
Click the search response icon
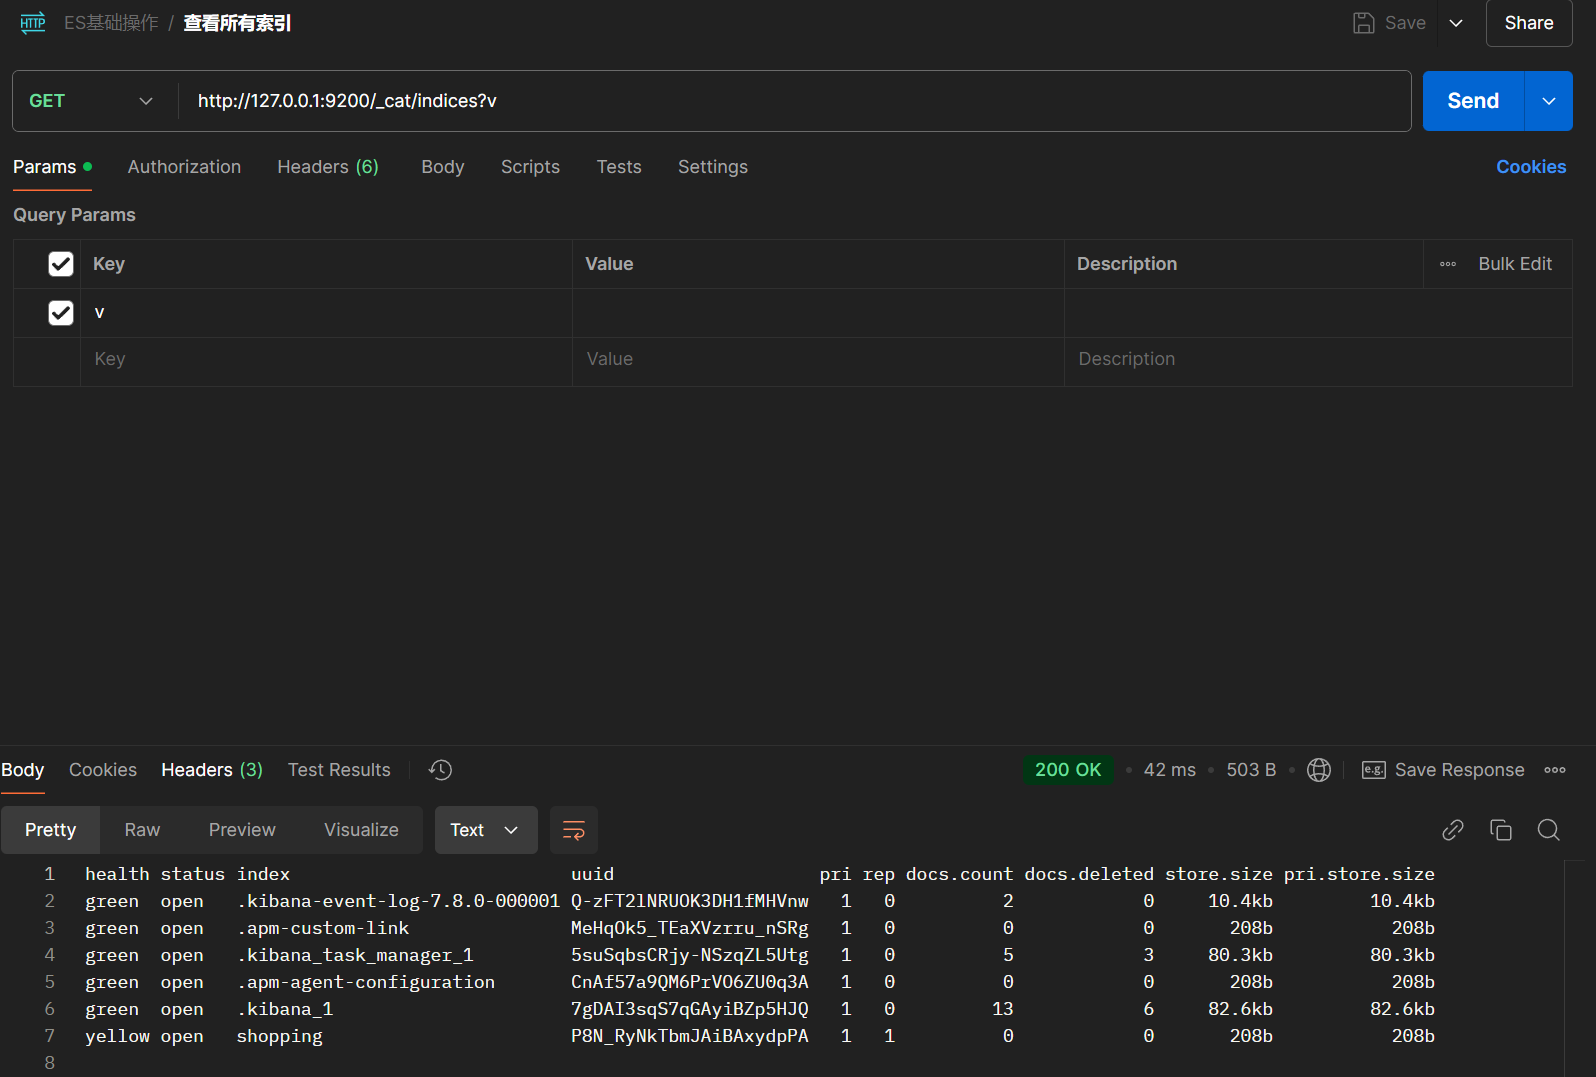(x=1548, y=830)
